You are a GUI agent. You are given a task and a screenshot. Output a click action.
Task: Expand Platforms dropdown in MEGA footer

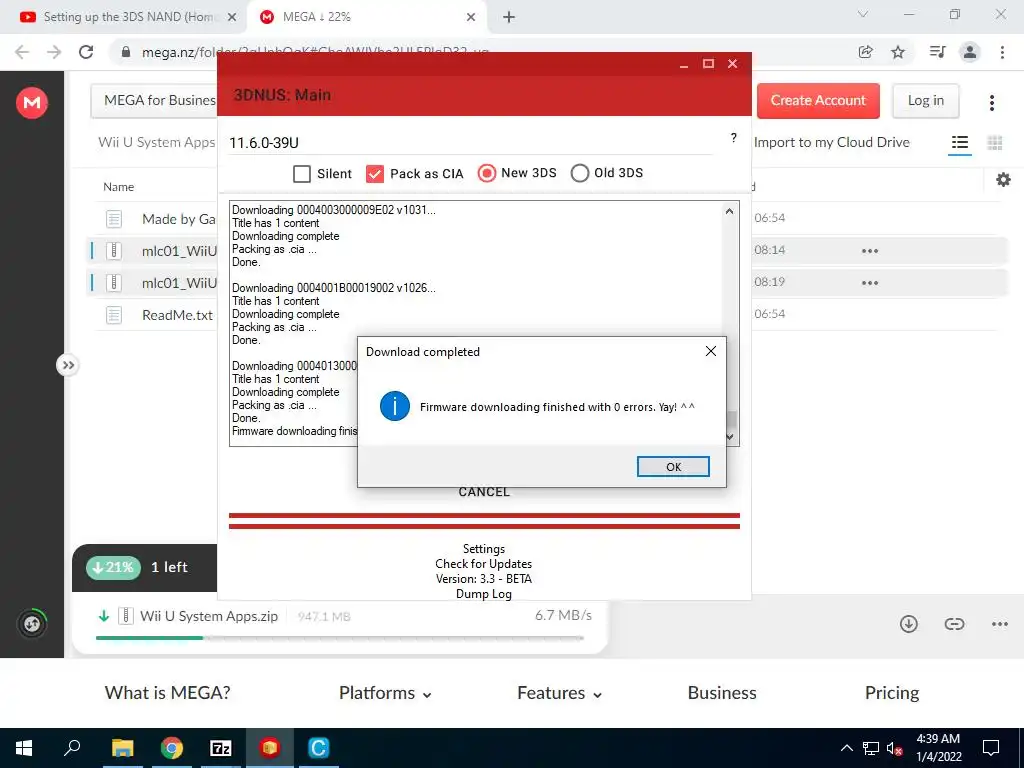point(385,693)
